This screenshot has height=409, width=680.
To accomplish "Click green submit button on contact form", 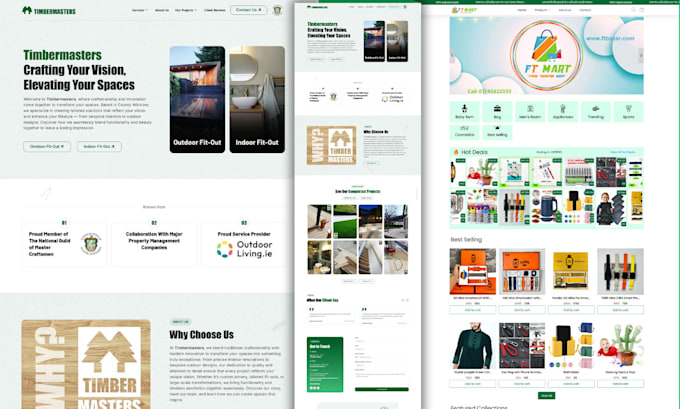I will [x=382, y=389].
